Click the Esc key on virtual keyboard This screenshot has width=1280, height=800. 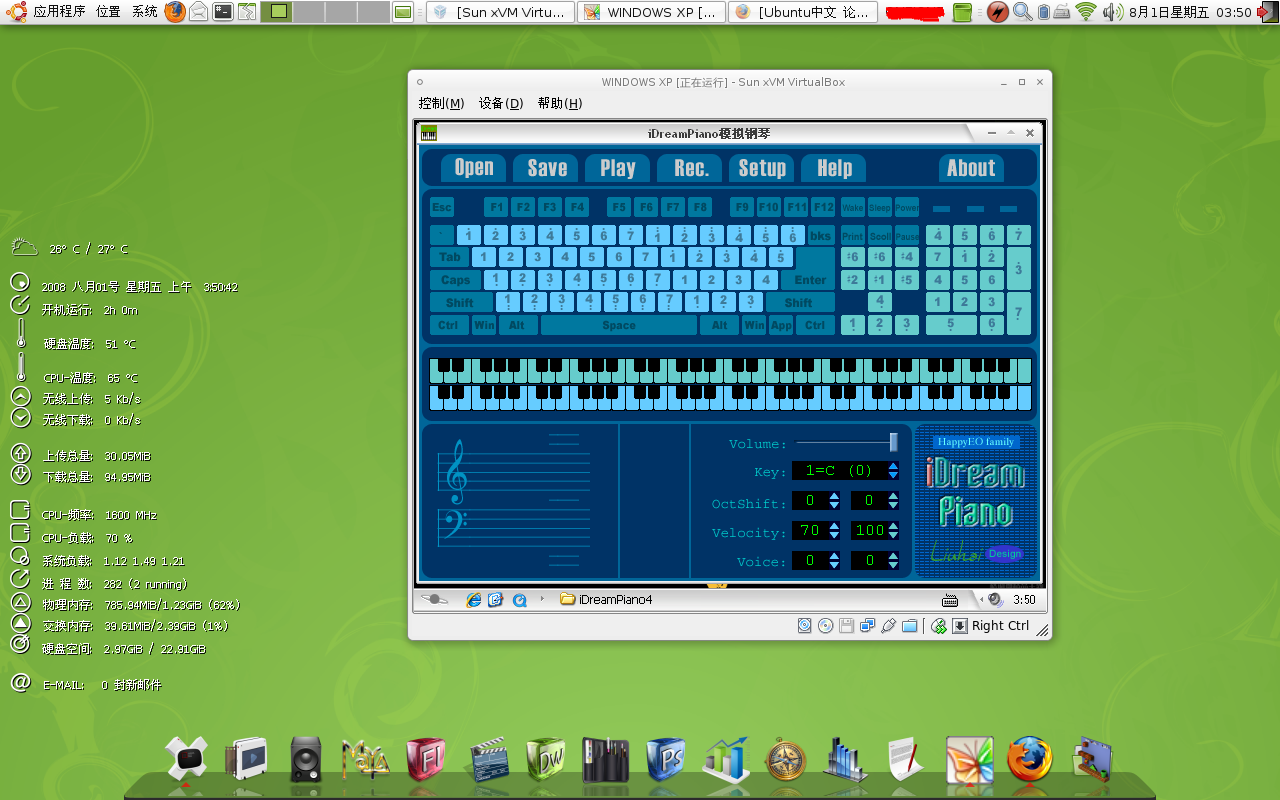(x=442, y=207)
